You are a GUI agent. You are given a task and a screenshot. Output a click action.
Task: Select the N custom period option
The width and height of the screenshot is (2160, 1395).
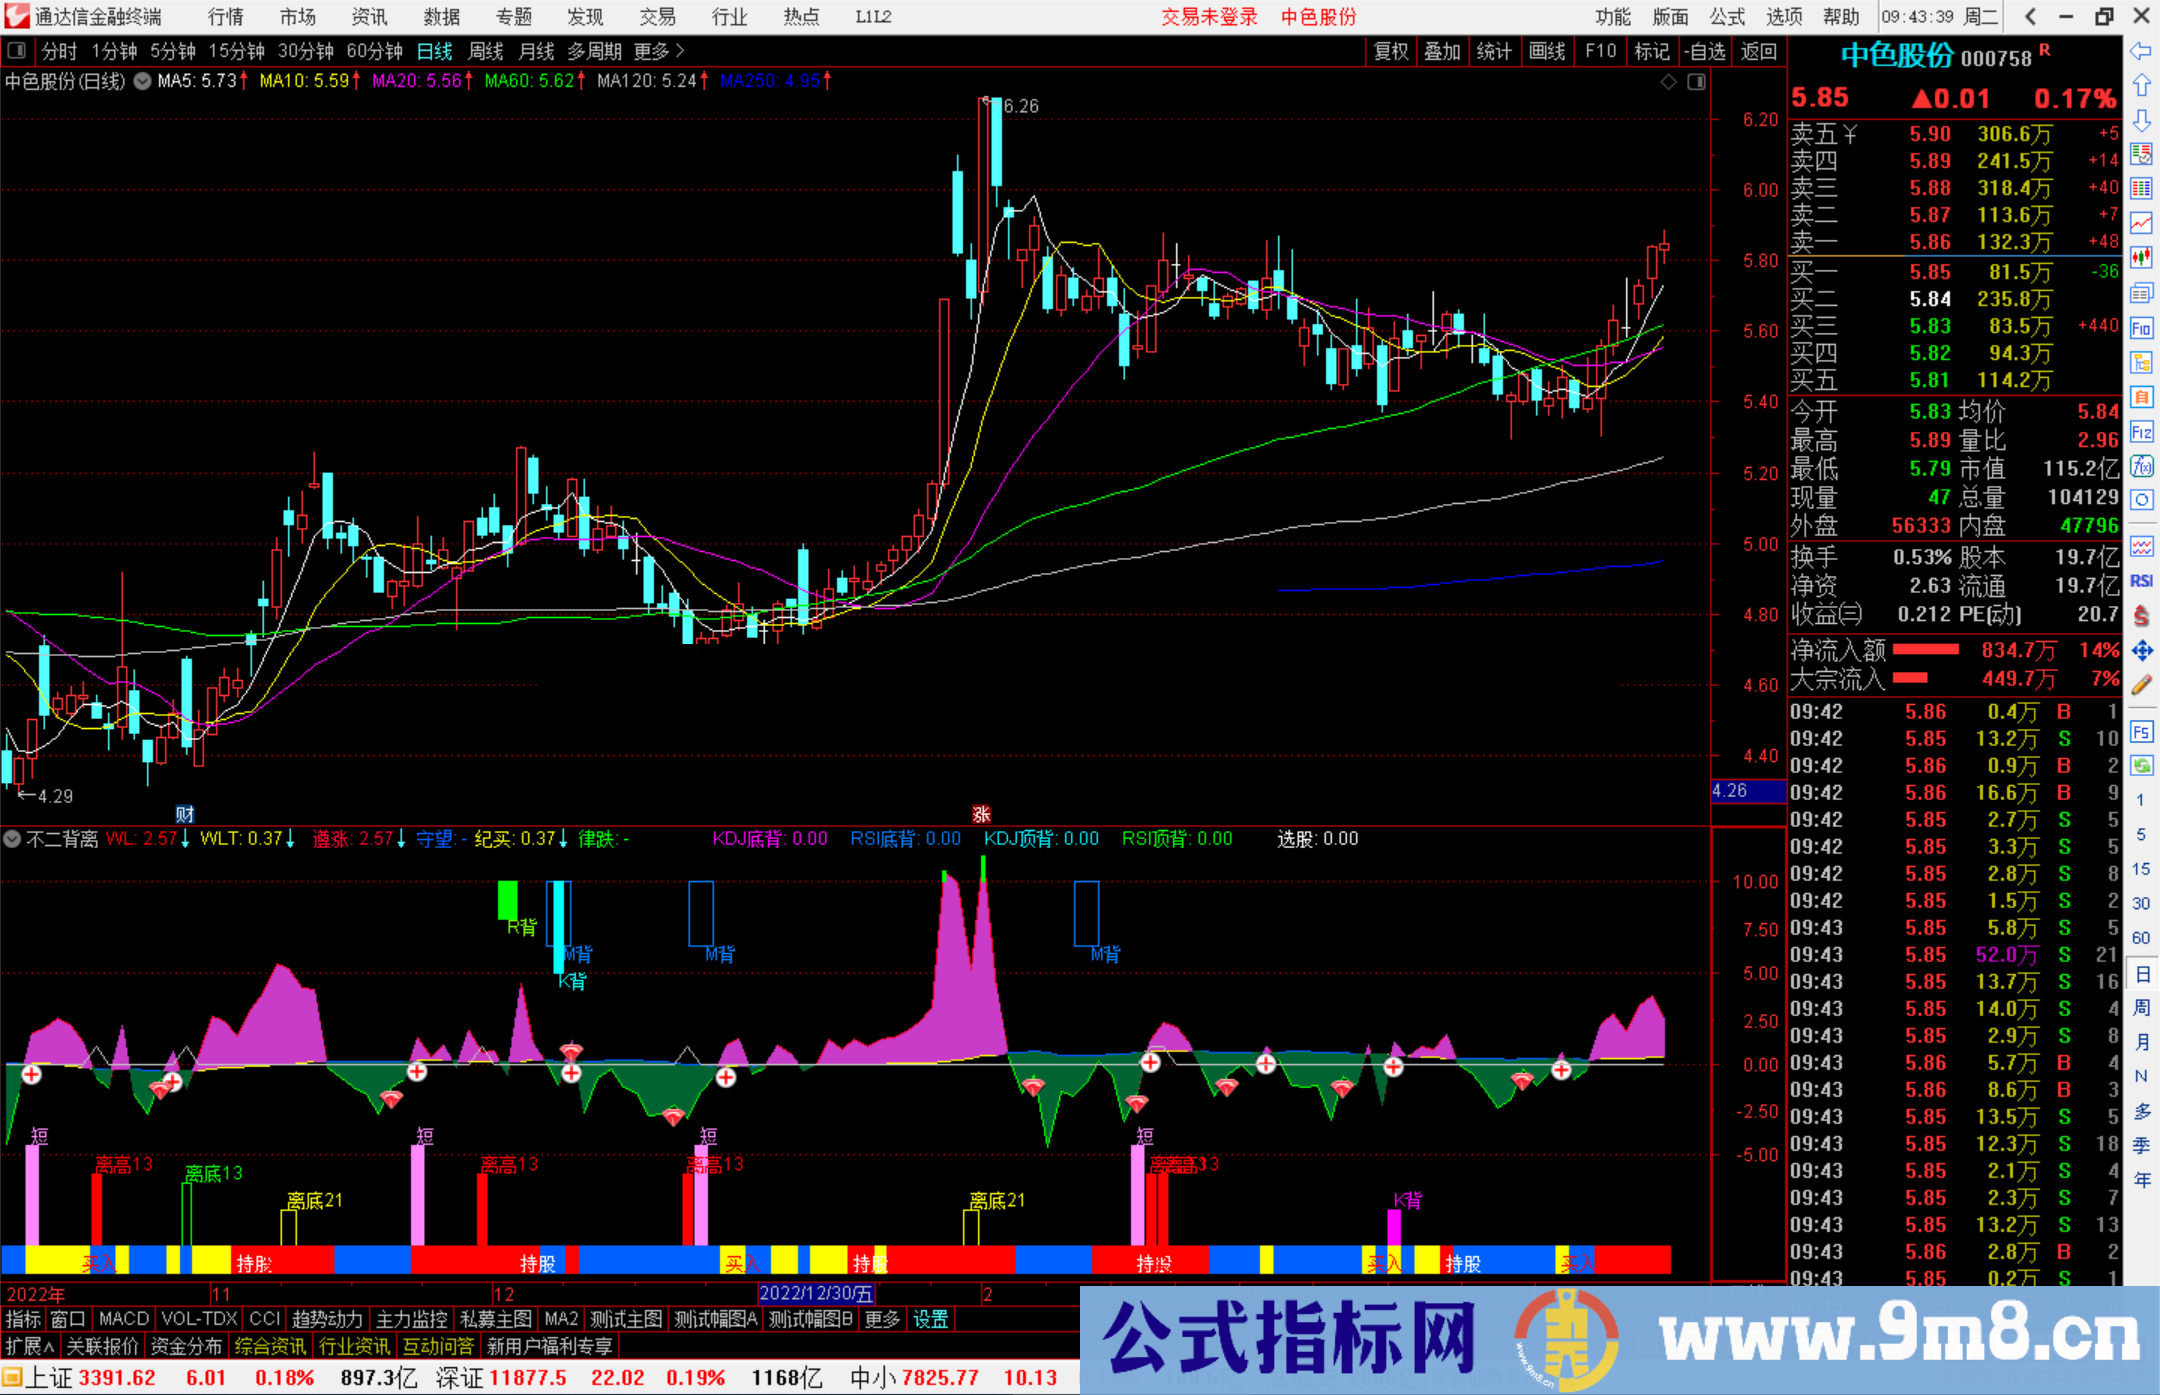click(x=2141, y=1077)
